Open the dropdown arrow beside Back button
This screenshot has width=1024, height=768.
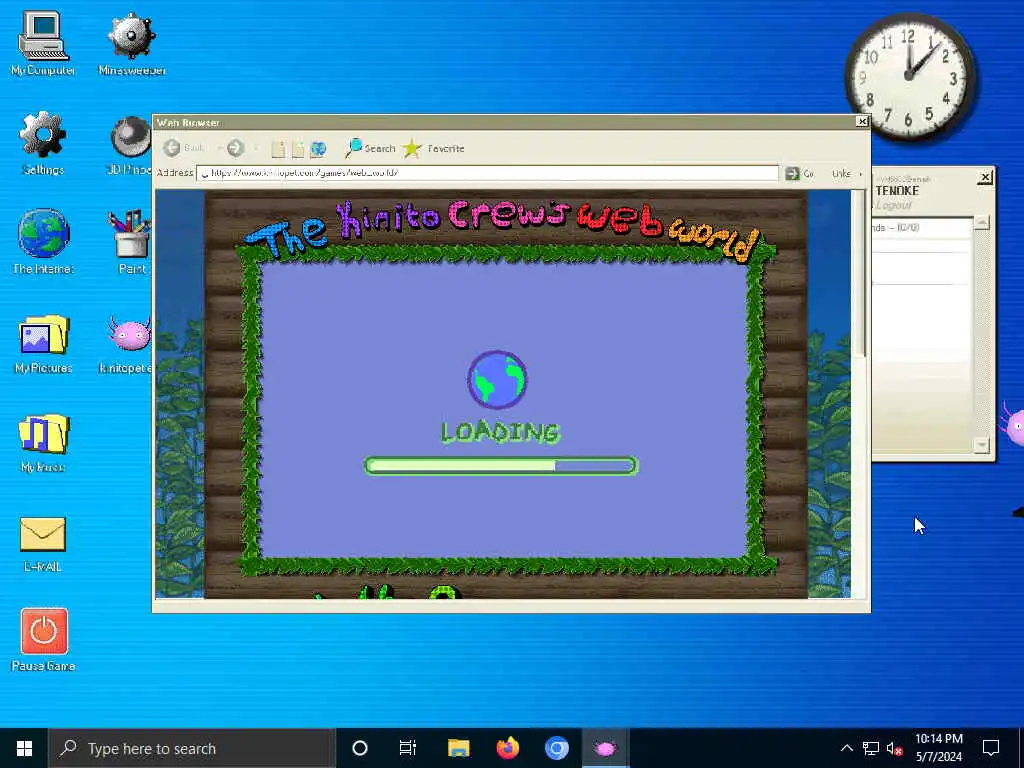click(219, 149)
